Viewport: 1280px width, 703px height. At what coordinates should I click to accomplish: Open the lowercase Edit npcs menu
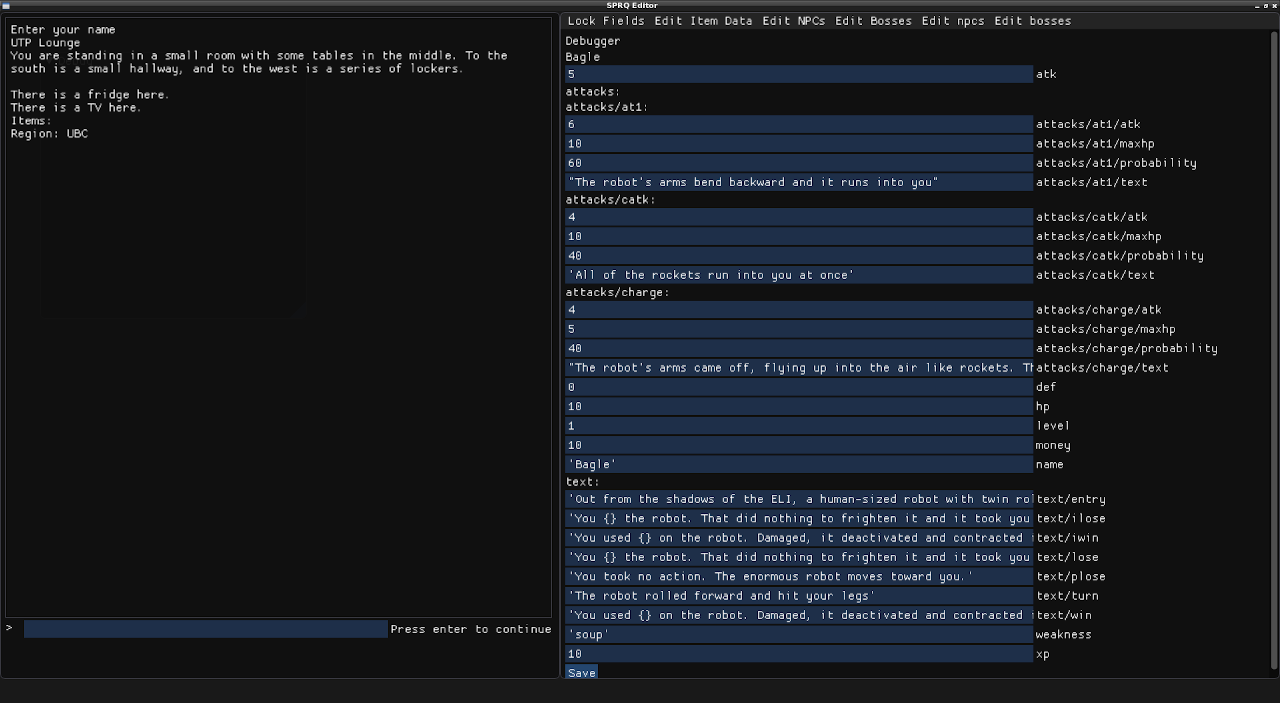click(953, 21)
